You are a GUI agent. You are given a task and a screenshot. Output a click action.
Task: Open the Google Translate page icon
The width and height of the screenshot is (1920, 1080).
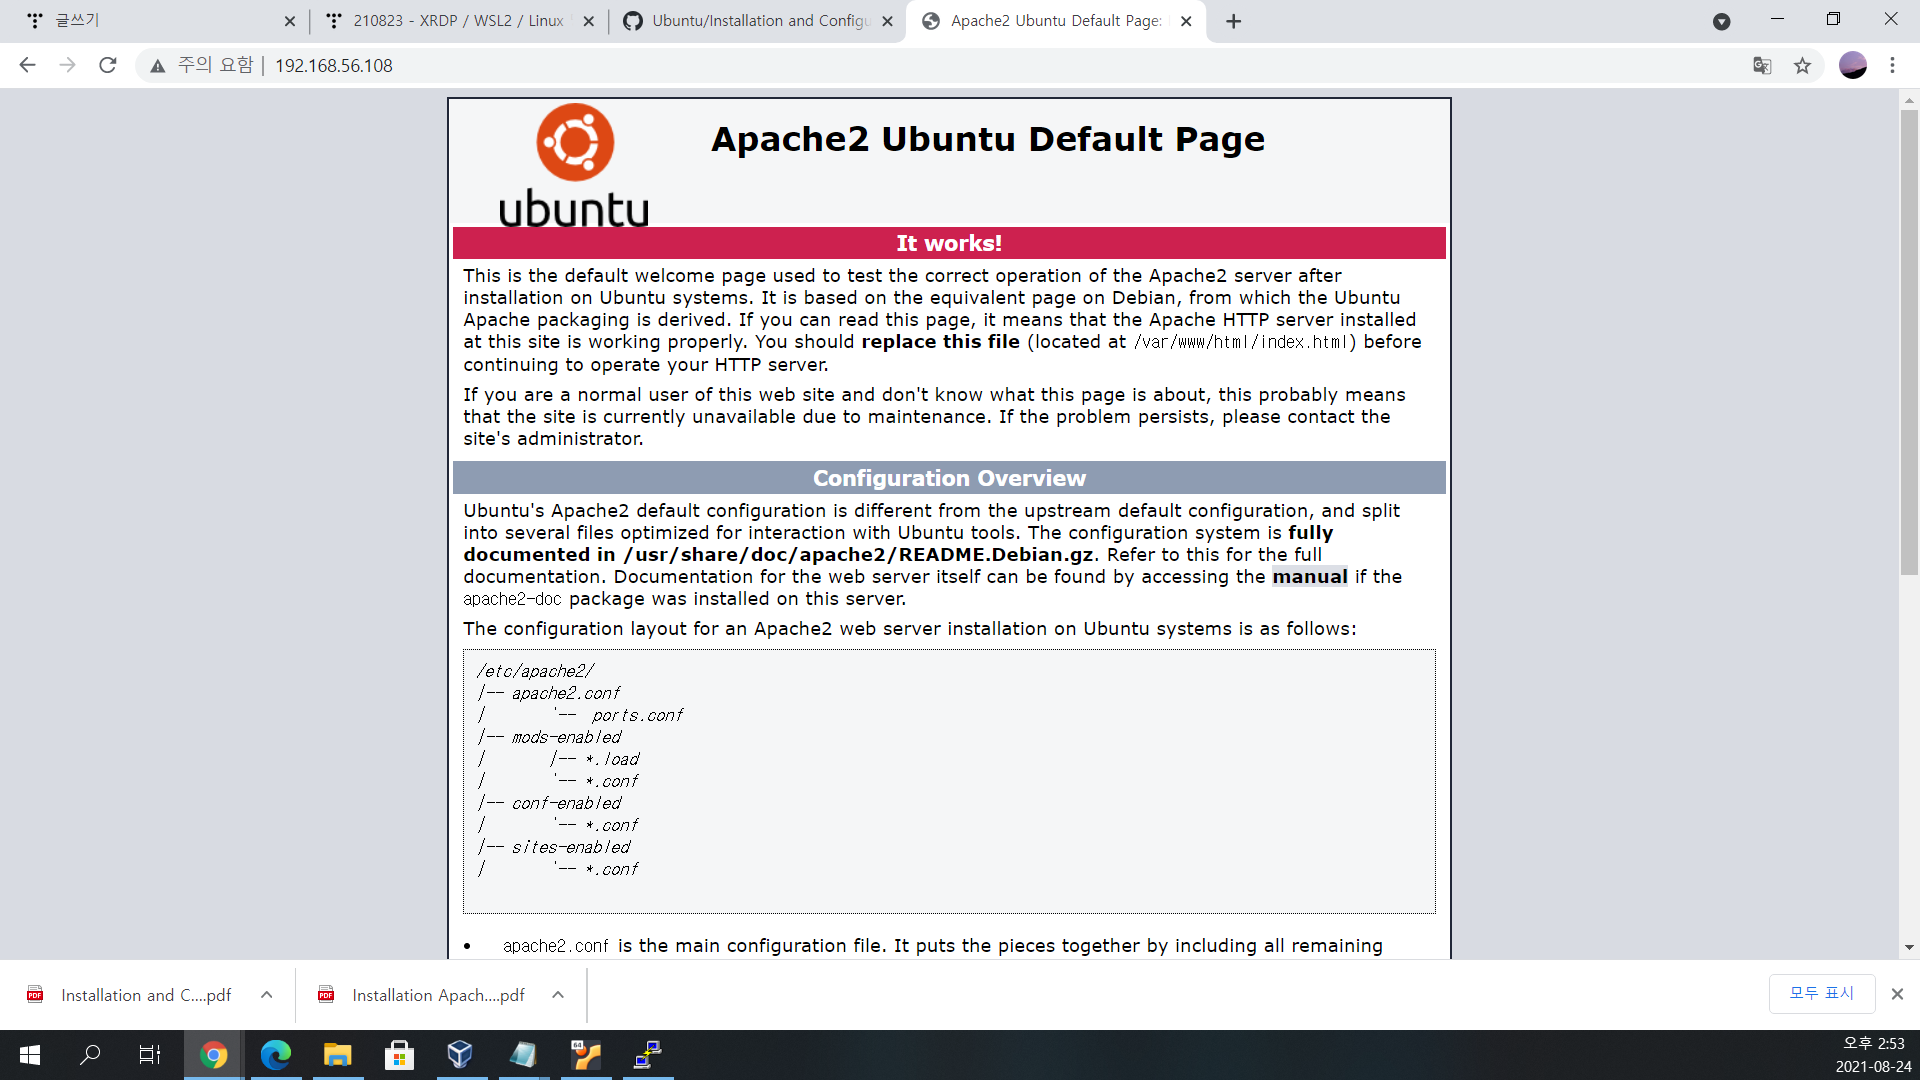[1762, 65]
